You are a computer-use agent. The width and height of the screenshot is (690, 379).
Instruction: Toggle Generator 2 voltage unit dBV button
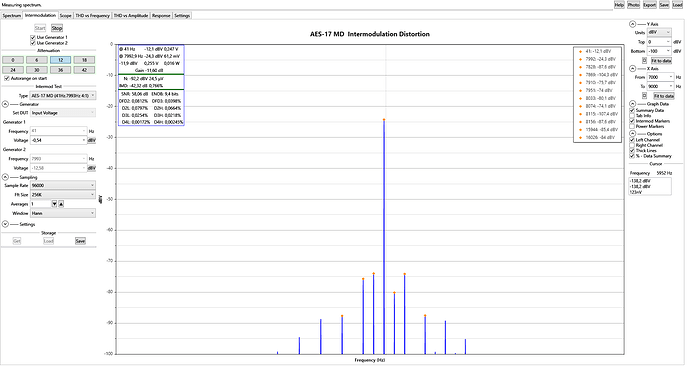[x=92, y=168]
